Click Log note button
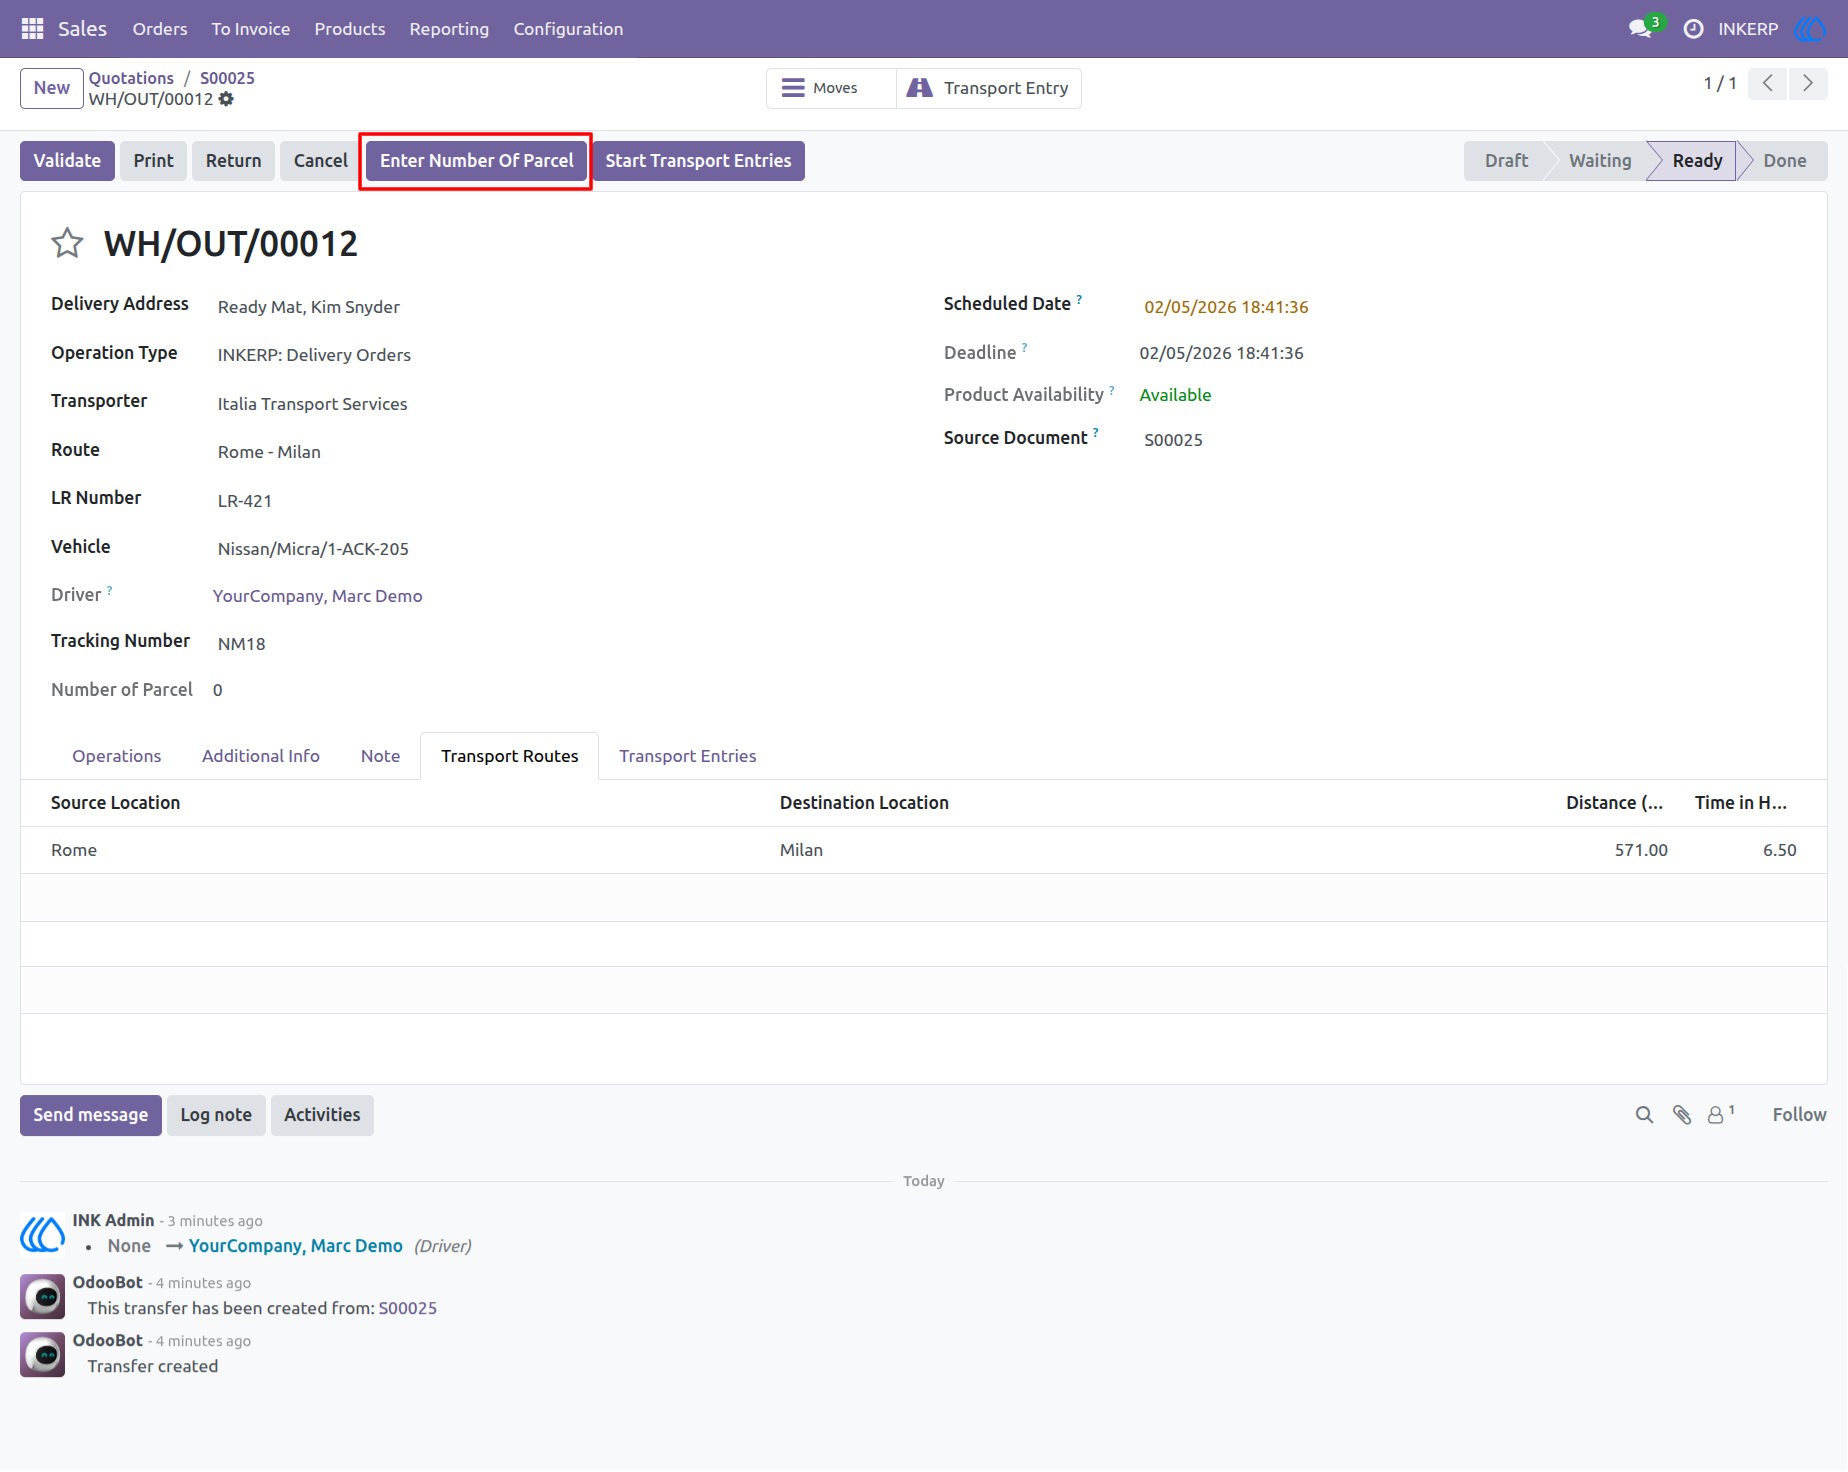The image size is (1848, 1472). pyautogui.click(x=216, y=1115)
